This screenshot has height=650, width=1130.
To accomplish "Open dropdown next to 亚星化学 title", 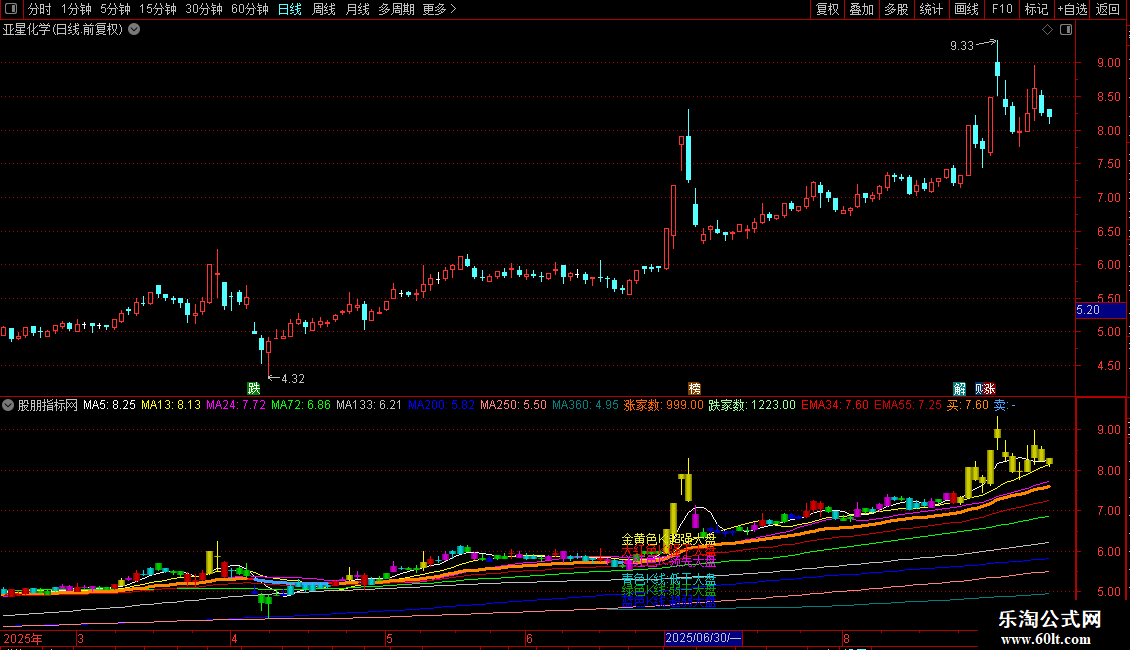I will tap(134, 30).
